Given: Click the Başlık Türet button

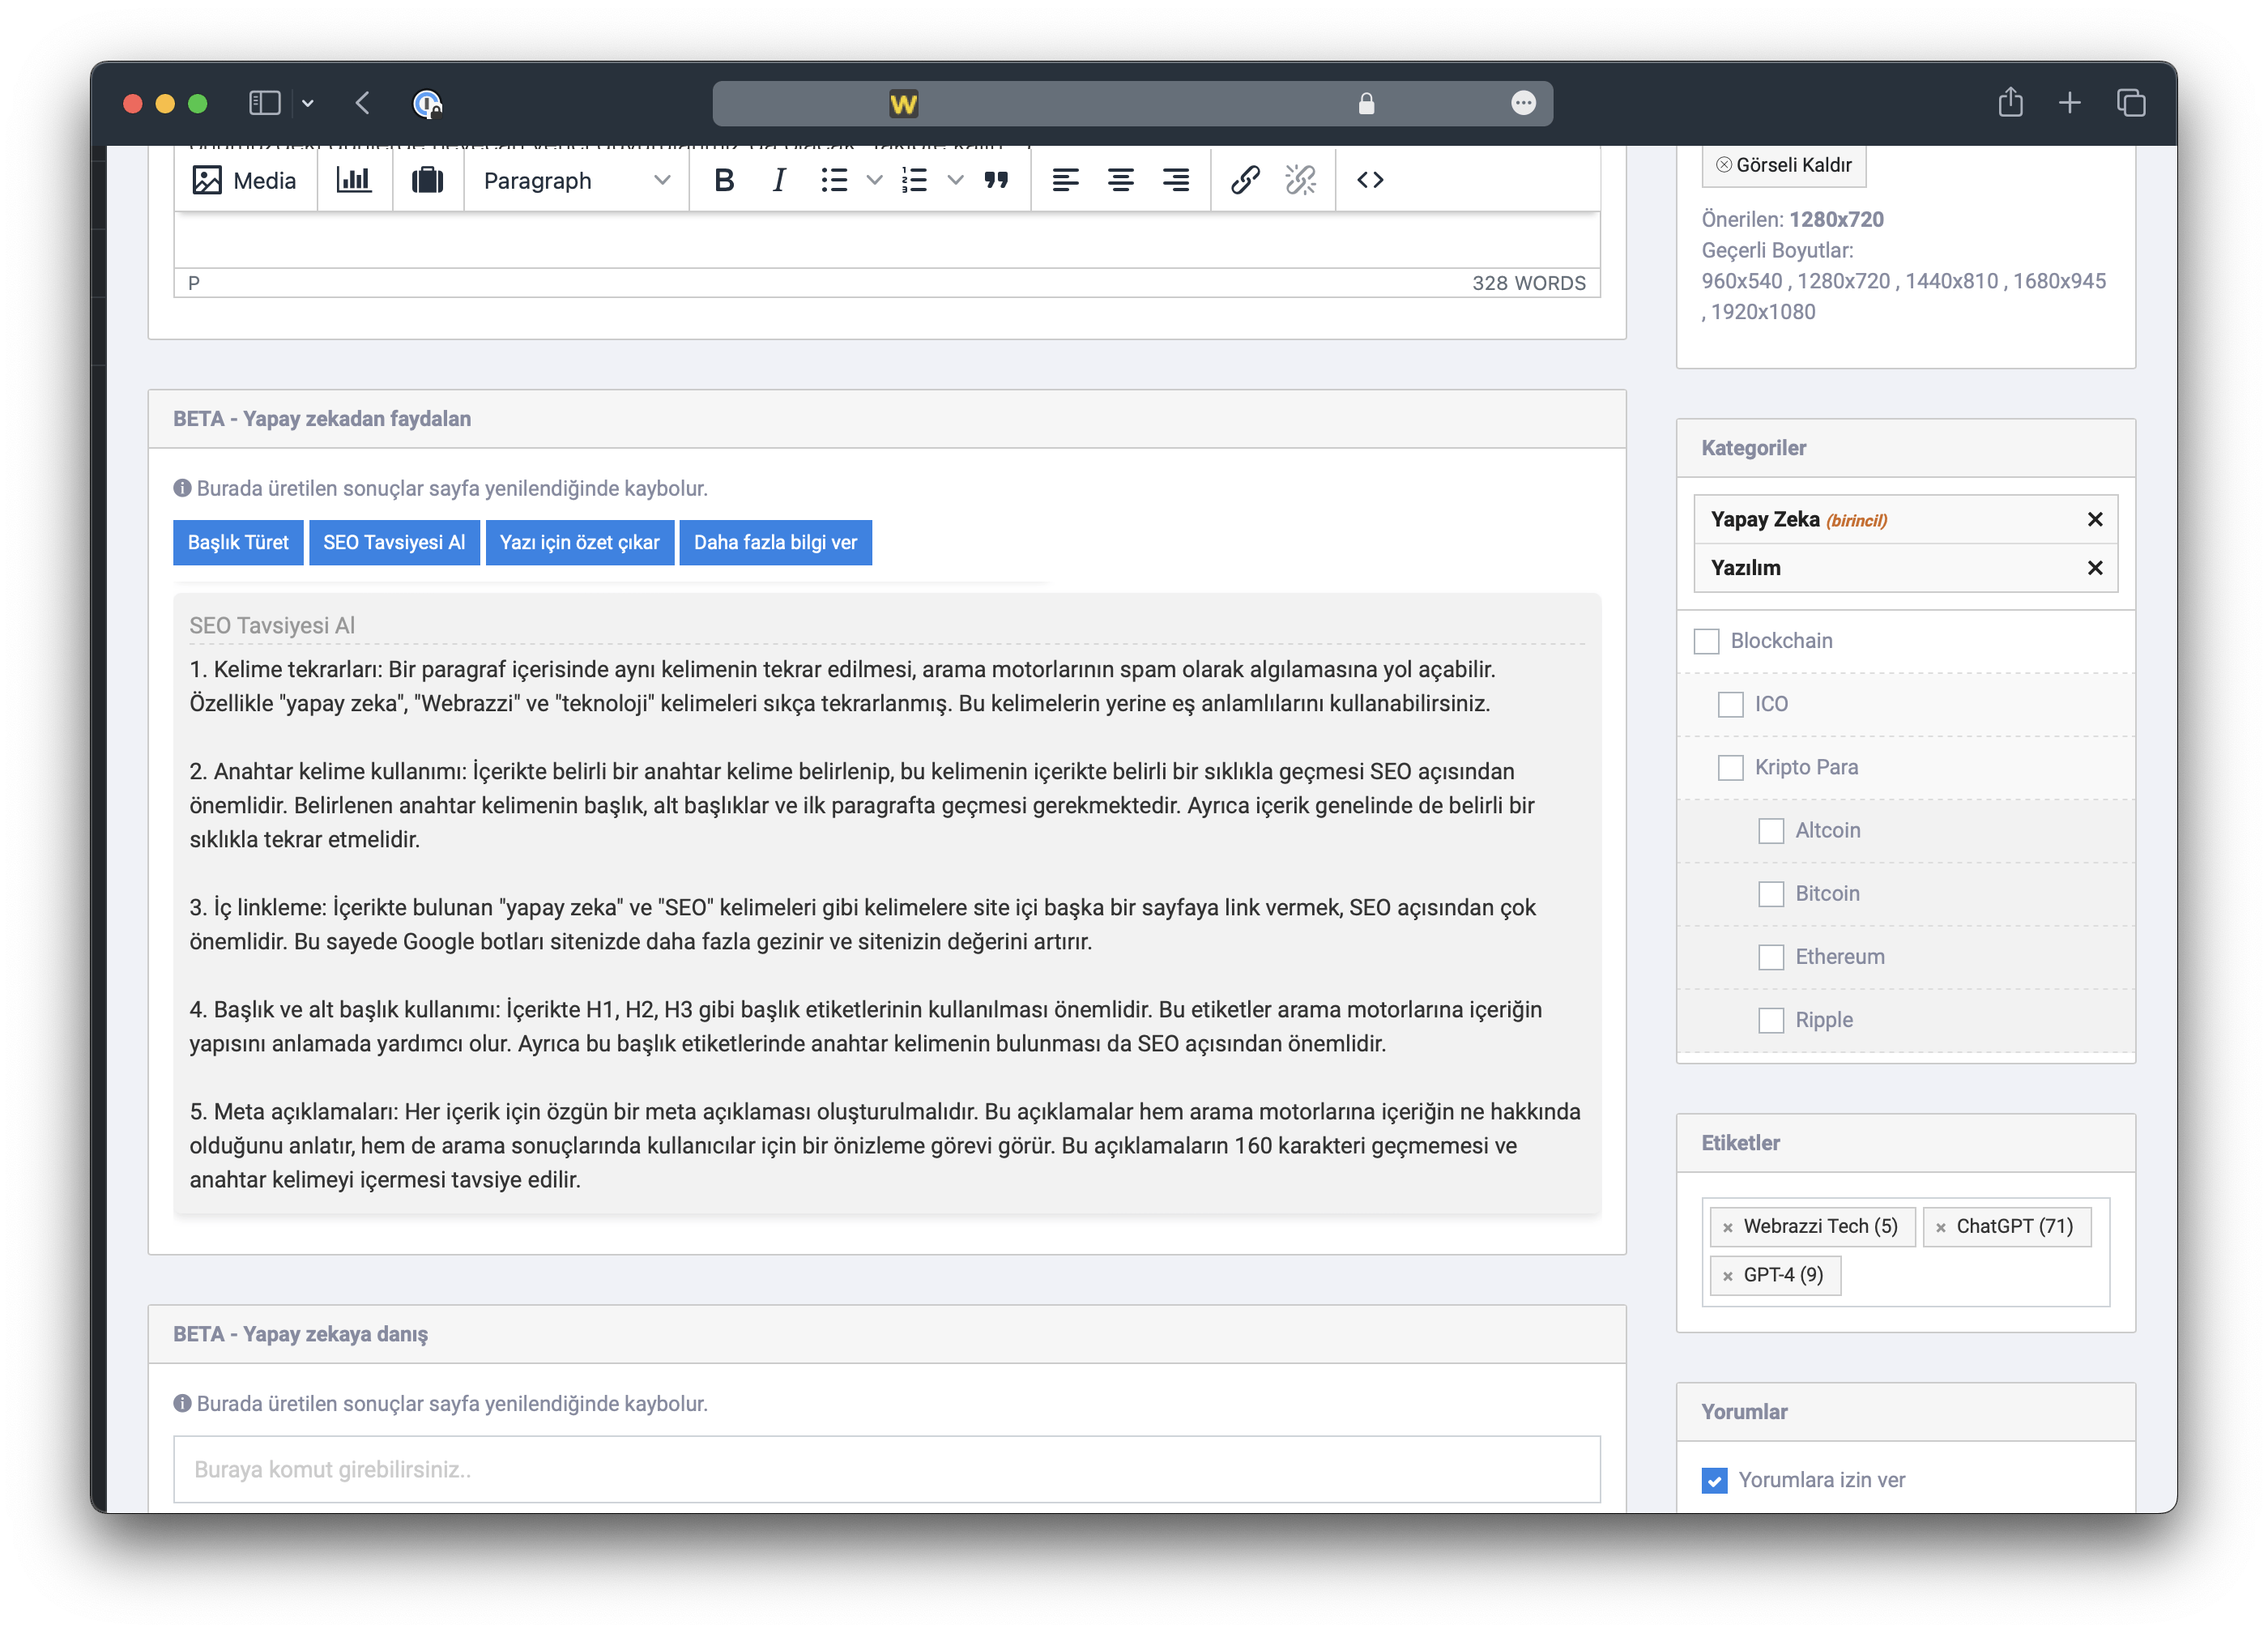Looking at the screenshot, I should (x=238, y=543).
